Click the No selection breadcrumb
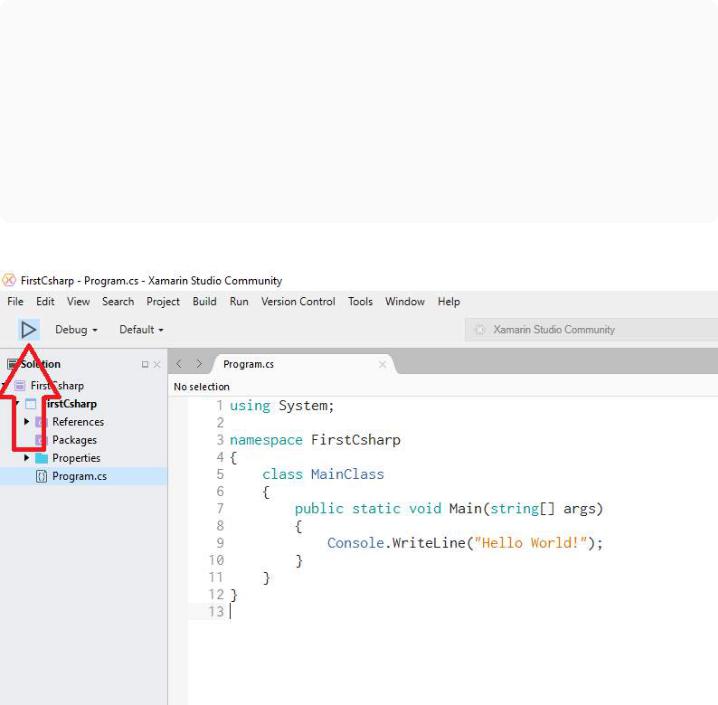The height and width of the screenshot is (705, 718). pyautogui.click(x=201, y=387)
